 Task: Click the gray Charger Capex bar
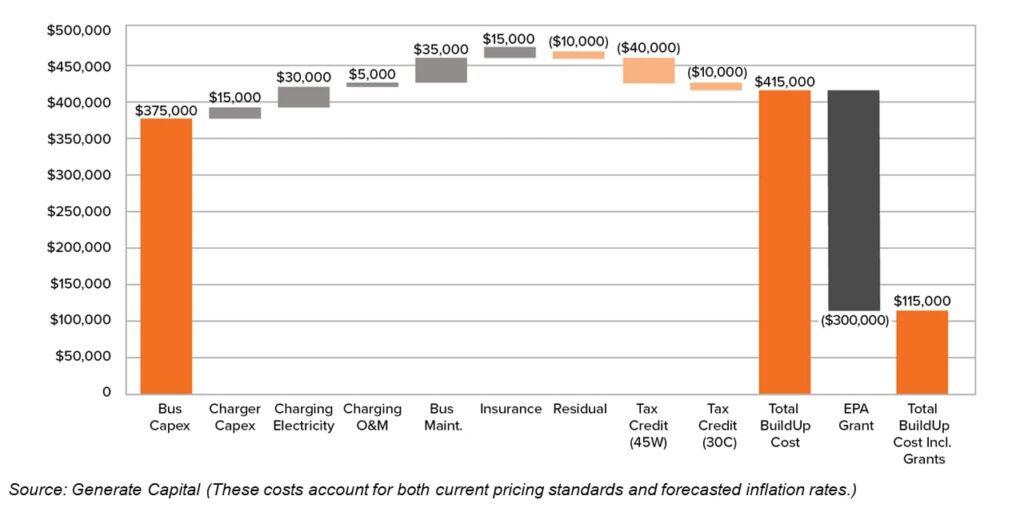point(235,113)
